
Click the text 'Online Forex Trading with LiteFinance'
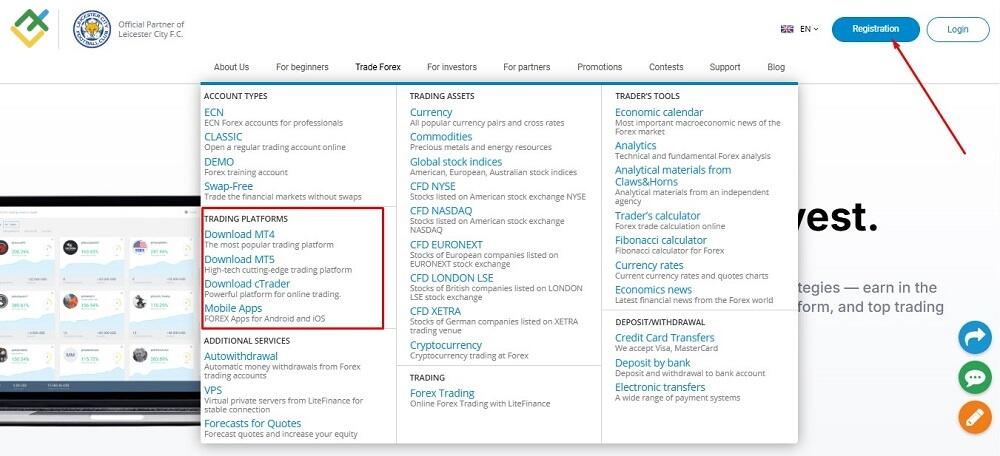[480, 404]
